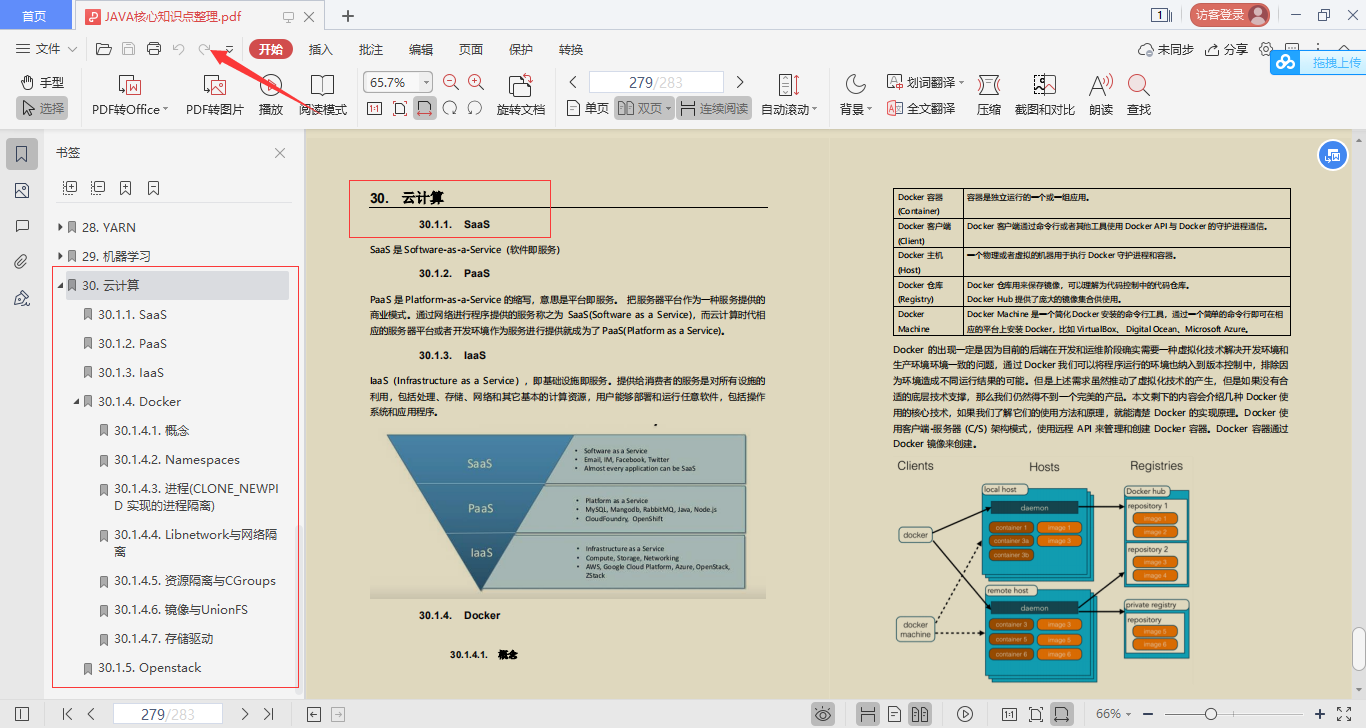Click 全文翻译 full text translation

pyautogui.click(x=920, y=108)
